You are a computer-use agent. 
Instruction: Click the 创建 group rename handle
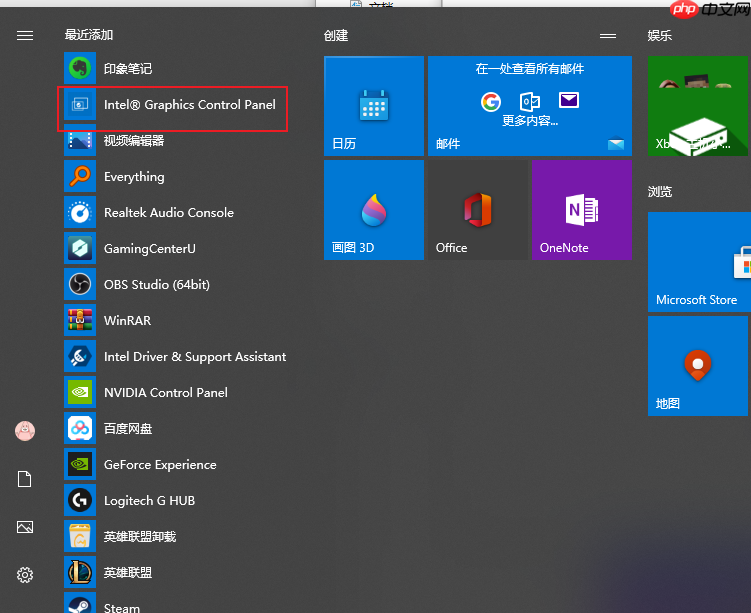coord(608,36)
